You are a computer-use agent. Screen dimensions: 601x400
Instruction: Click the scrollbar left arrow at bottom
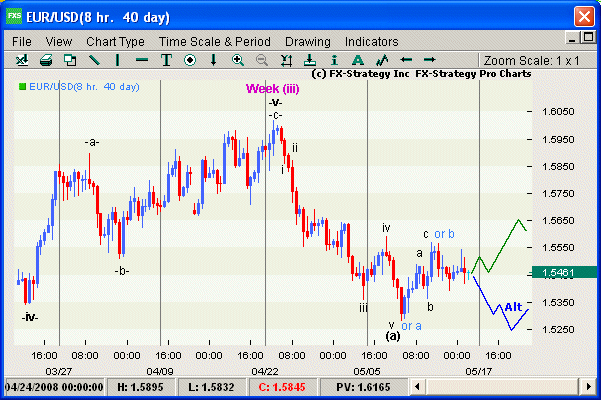pyautogui.click(x=418, y=387)
